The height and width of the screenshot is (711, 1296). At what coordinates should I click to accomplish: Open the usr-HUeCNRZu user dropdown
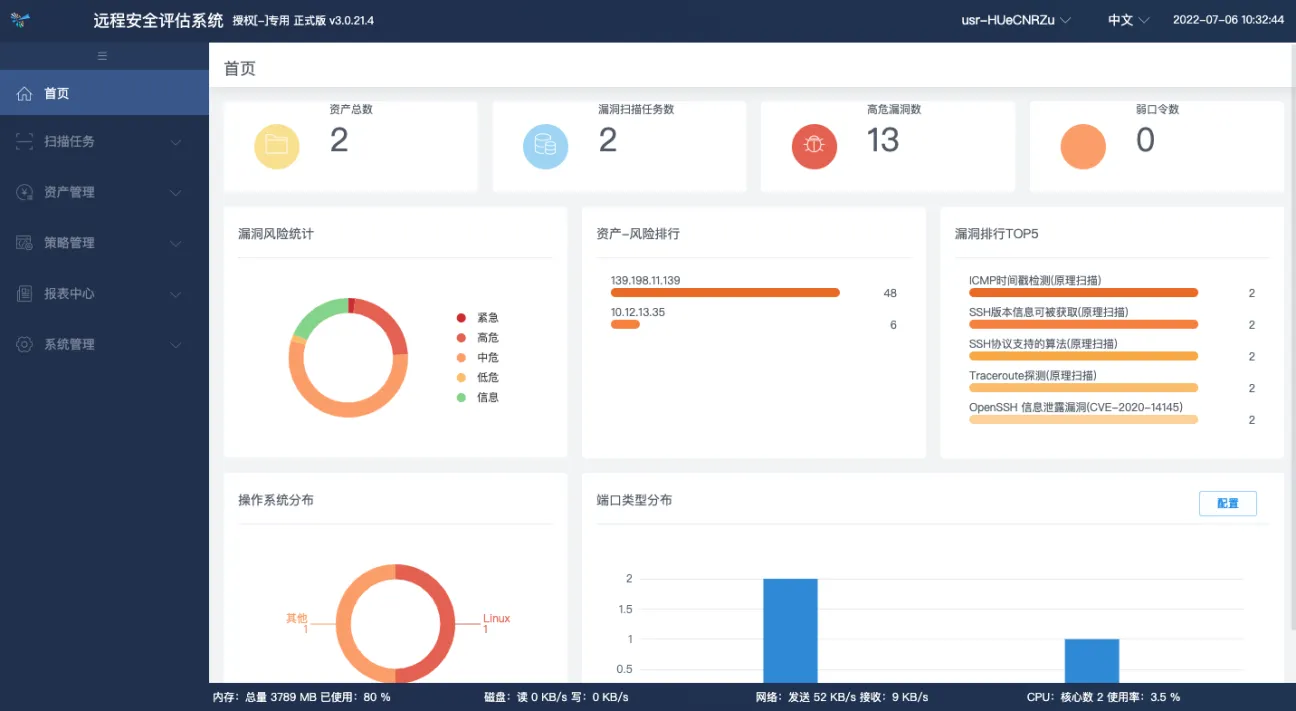(x=1015, y=20)
